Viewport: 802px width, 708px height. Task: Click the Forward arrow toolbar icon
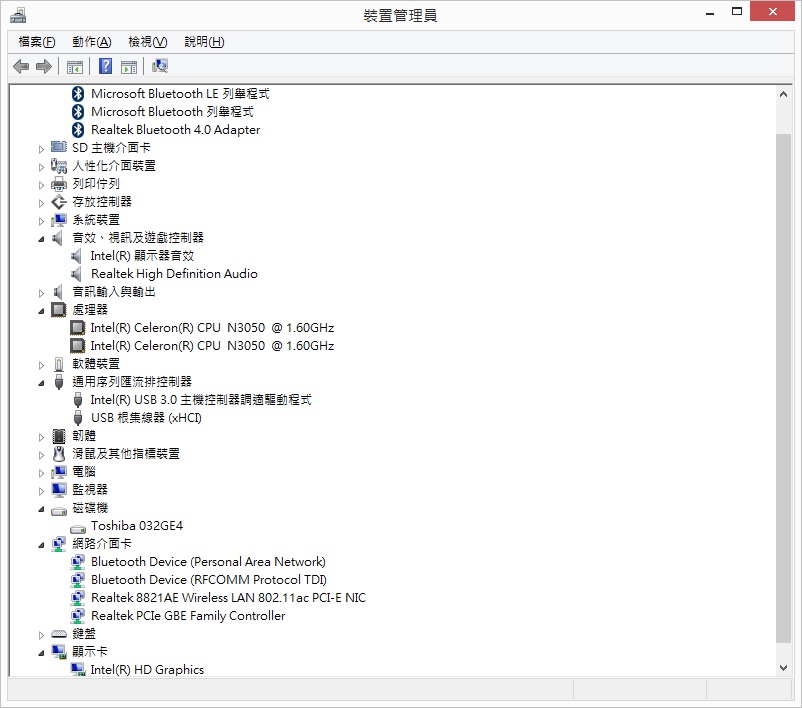(44, 67)
